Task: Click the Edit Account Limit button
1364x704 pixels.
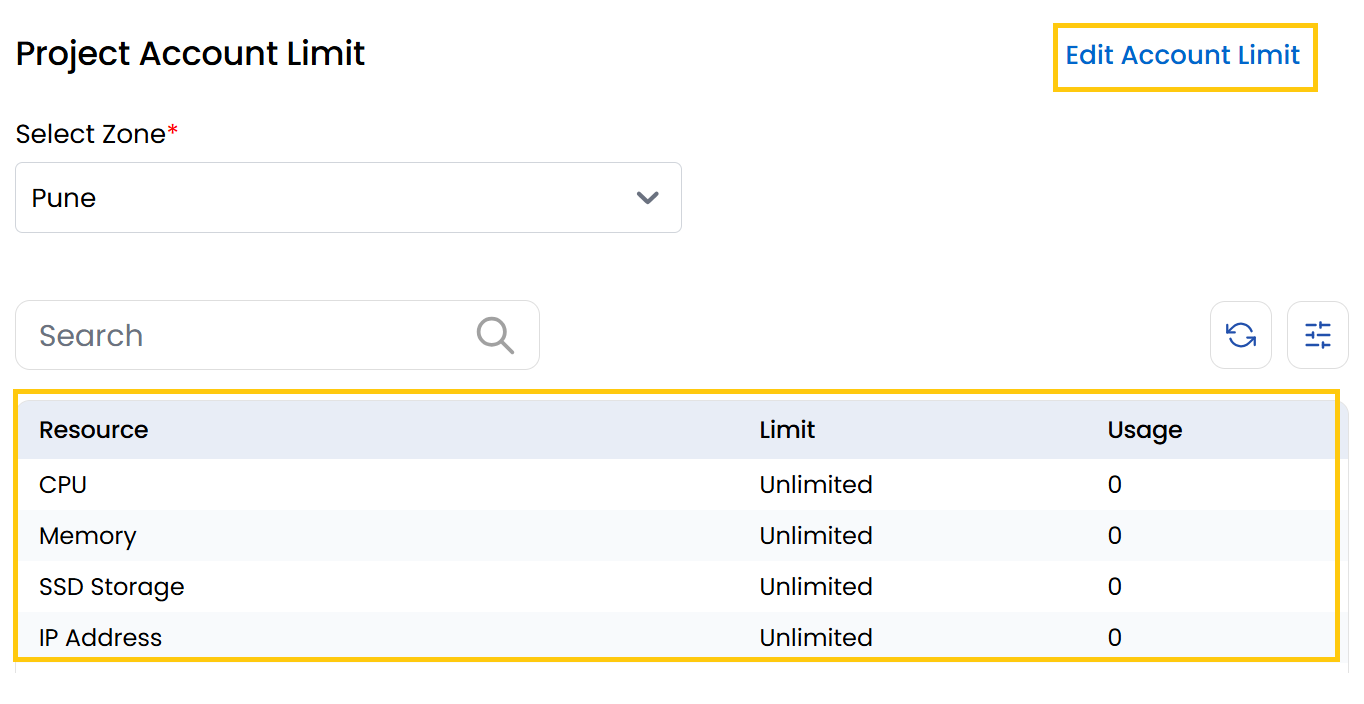Action: pos(1184,56)
